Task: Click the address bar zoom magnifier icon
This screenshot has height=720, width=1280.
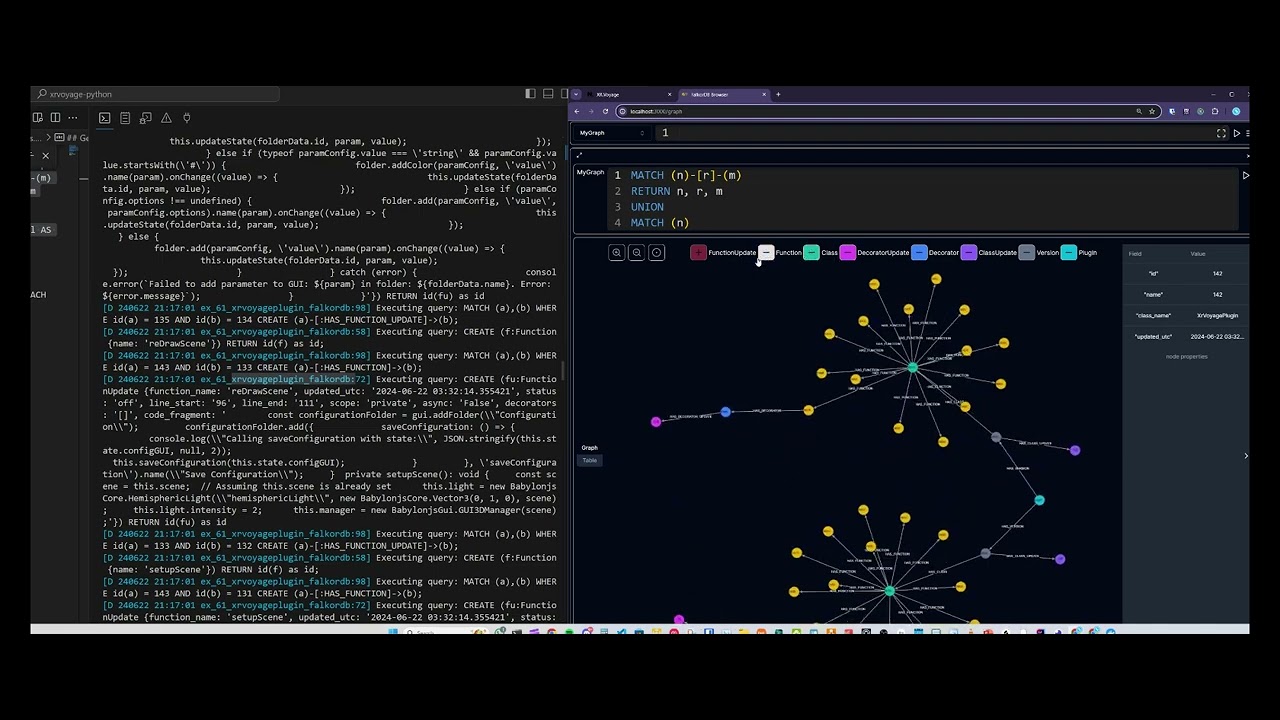Action: [x=1139, y=111]
